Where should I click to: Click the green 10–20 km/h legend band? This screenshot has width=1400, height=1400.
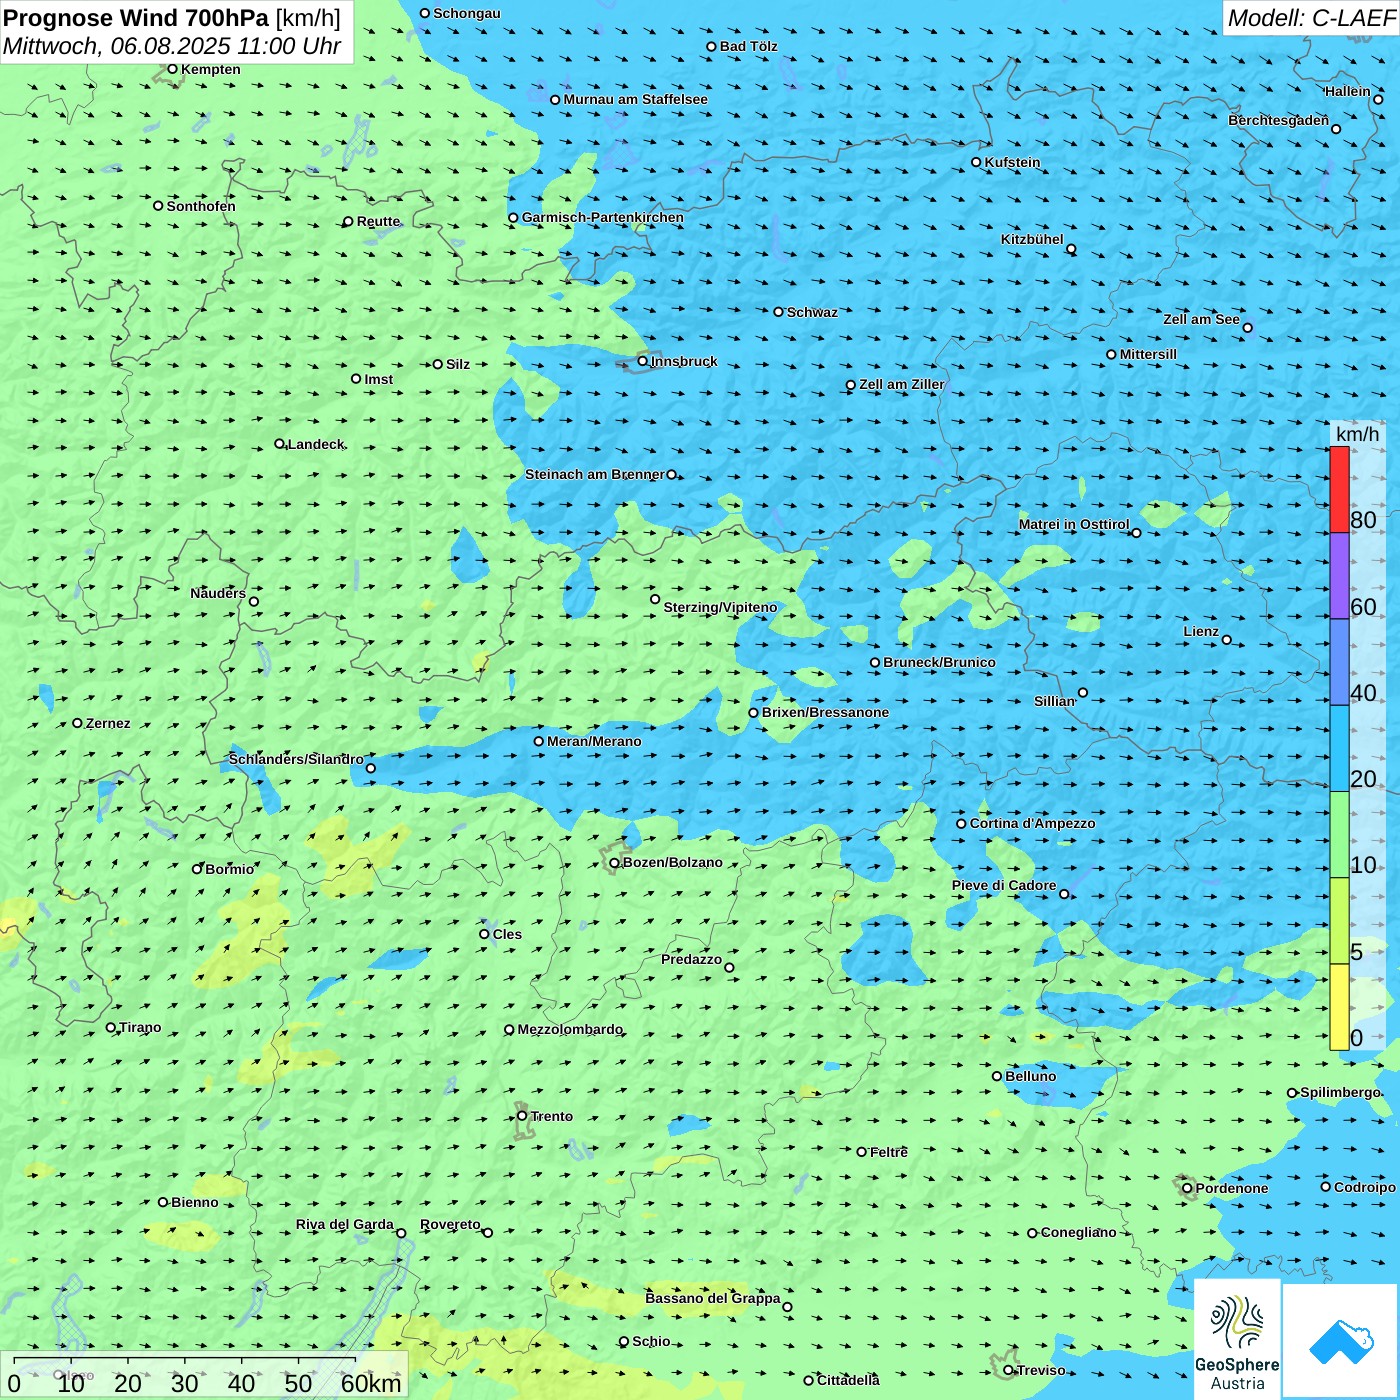coord(1339,834)
